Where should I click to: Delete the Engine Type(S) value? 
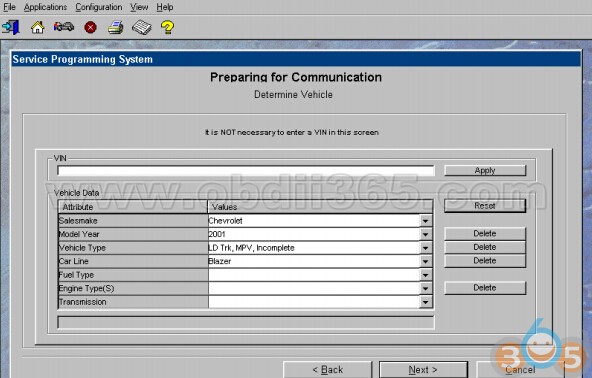point(485,288)
